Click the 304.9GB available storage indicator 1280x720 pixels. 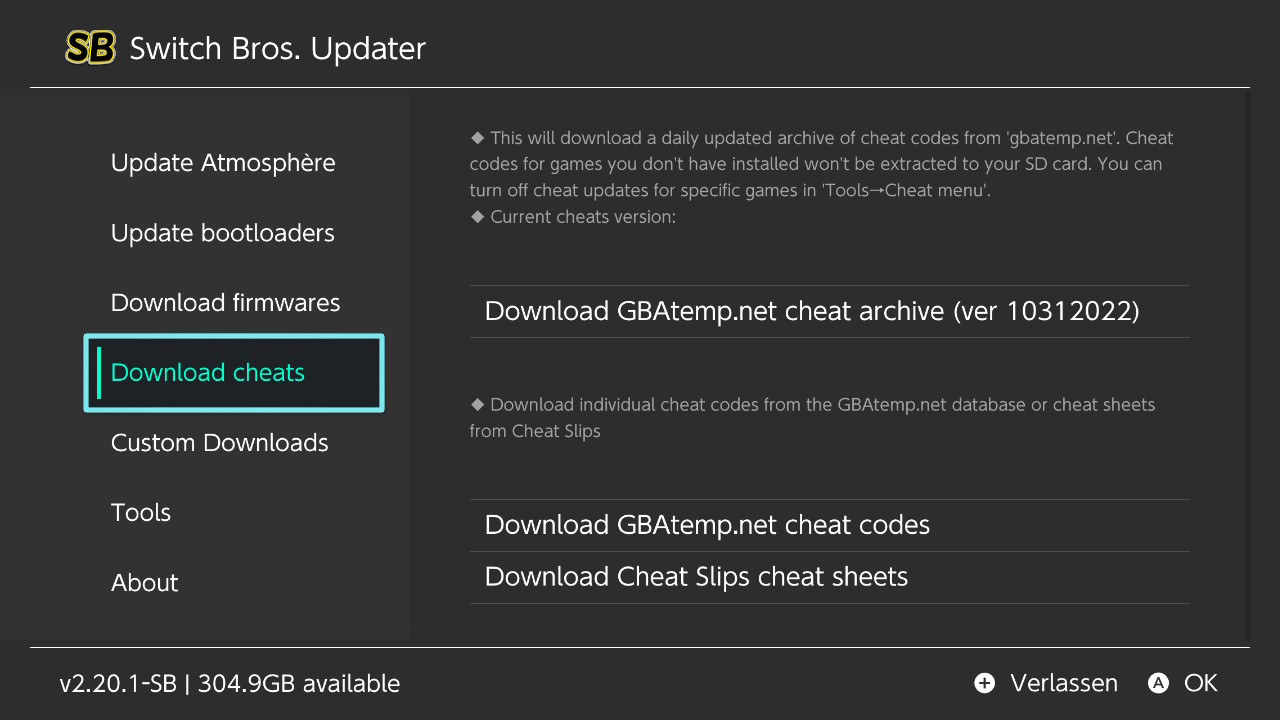click(x=301, y=683)
